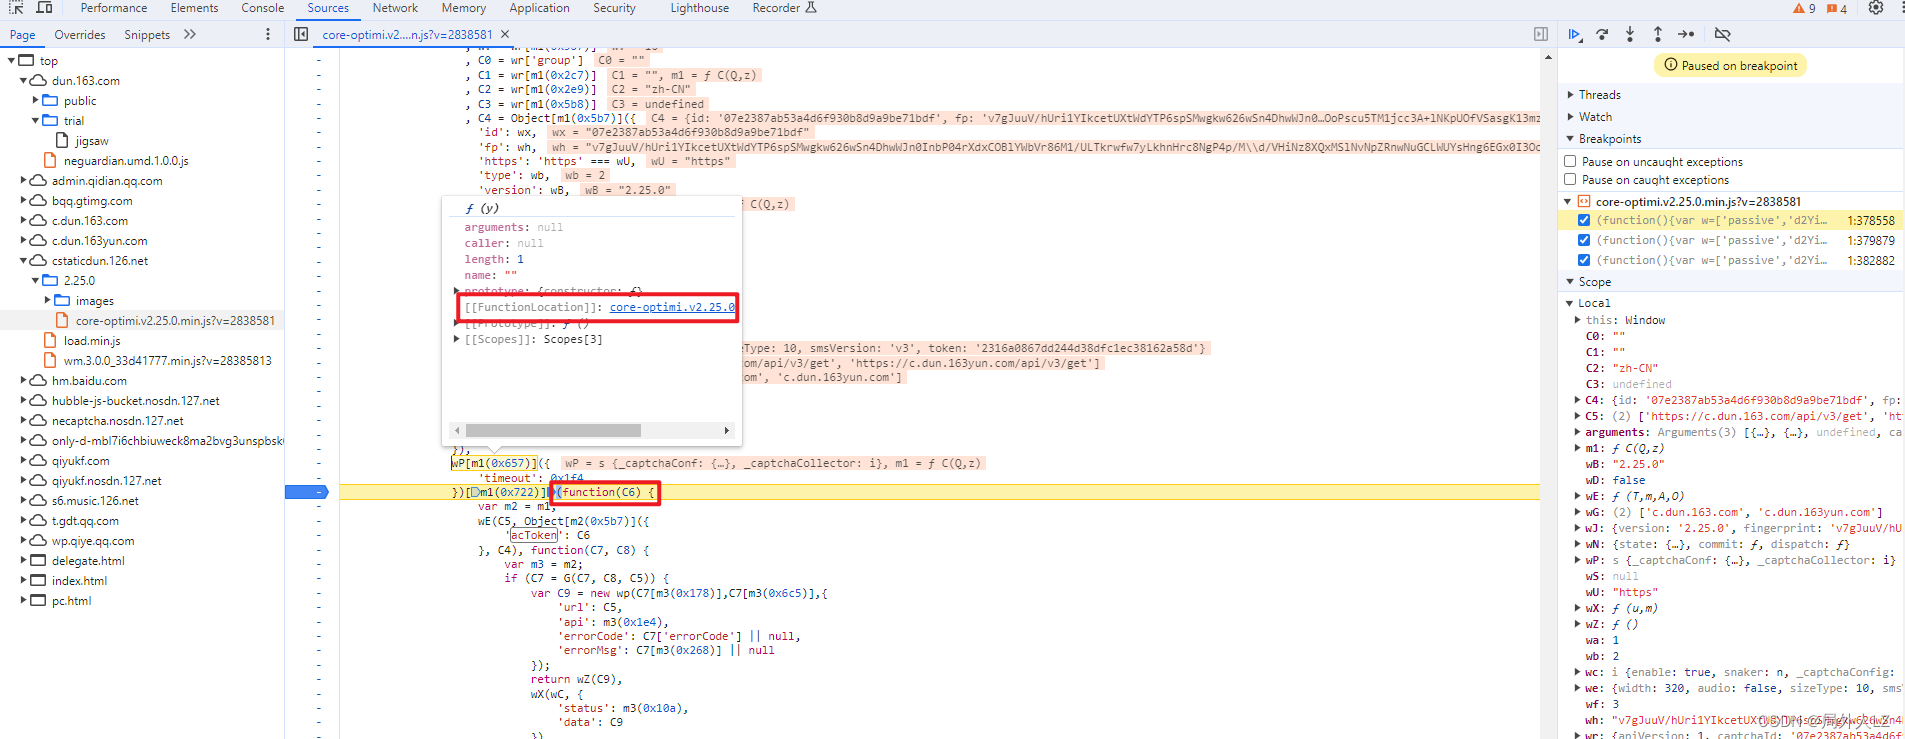Expand the admin.qidian.qq.com node
The image size is (1905, 739).
click(24, 180)
